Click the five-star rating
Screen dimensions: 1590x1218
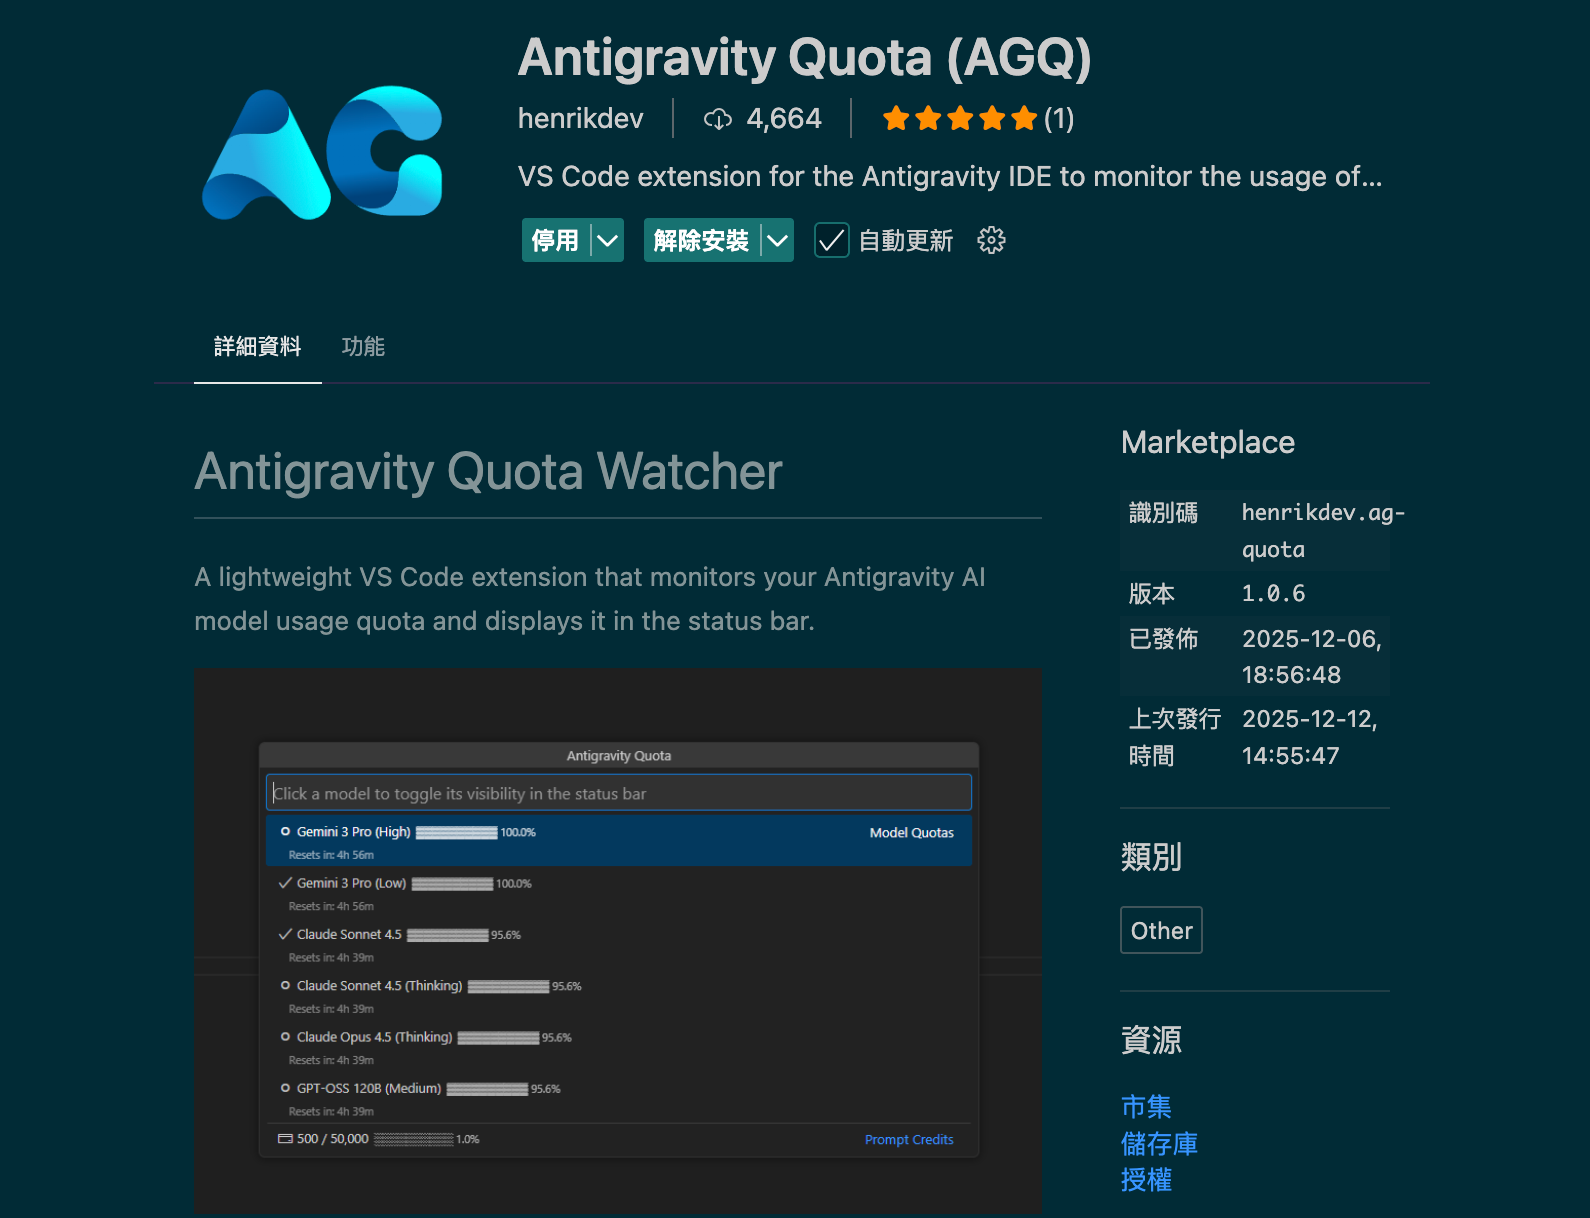(959, 119)
